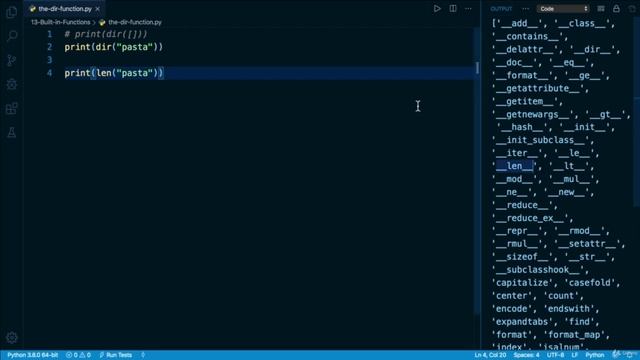Change indentation via Spaces: 4
This screenshot has width=640, height=360.
click(x=527, y=355)
